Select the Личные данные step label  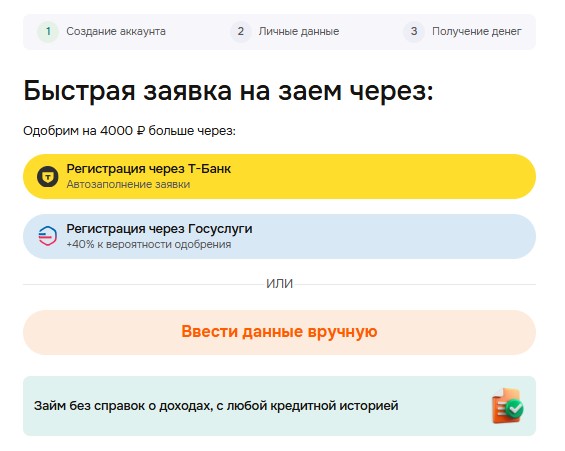click(299, 31)
